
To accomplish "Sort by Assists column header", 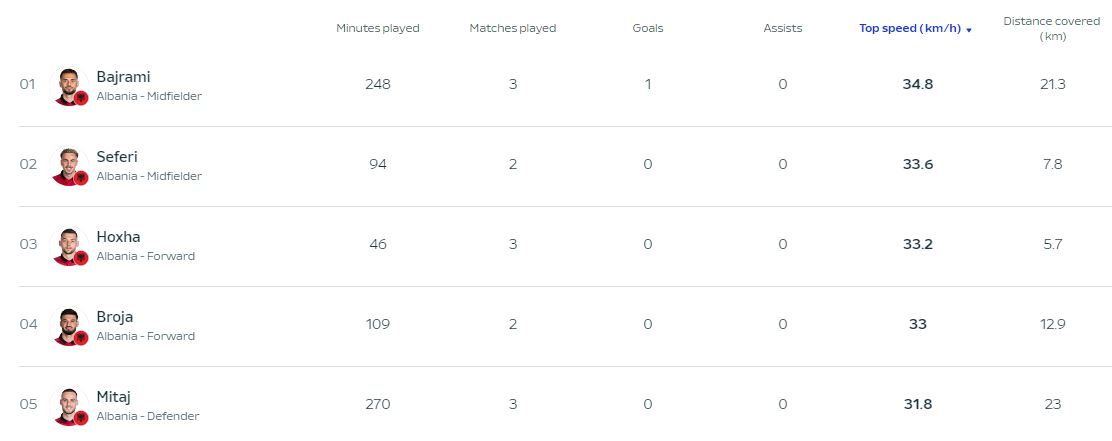I will point(783,28).
